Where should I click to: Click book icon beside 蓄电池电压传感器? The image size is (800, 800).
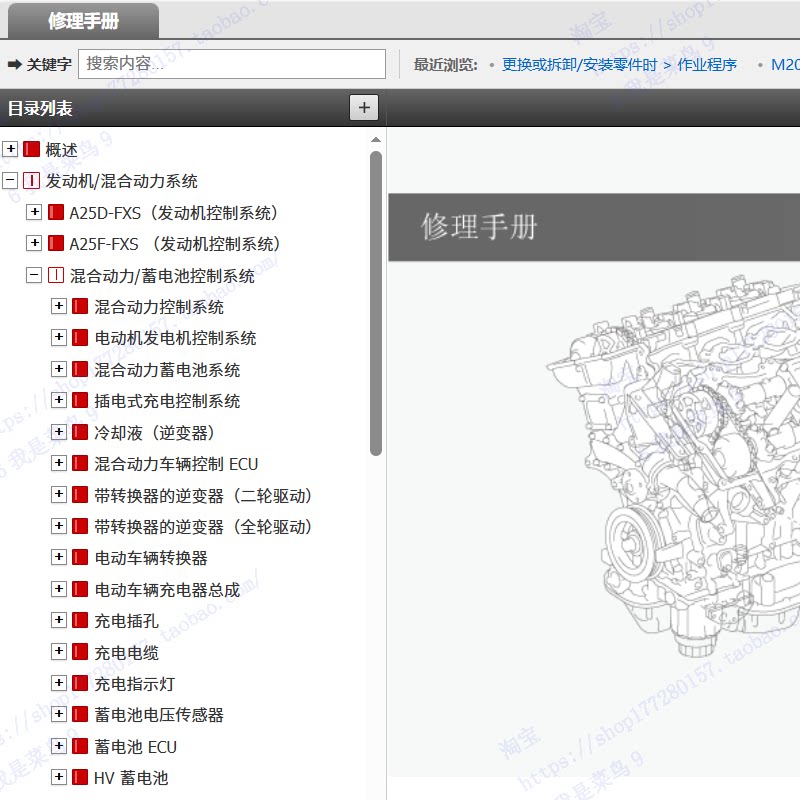[x=80, y=714]
